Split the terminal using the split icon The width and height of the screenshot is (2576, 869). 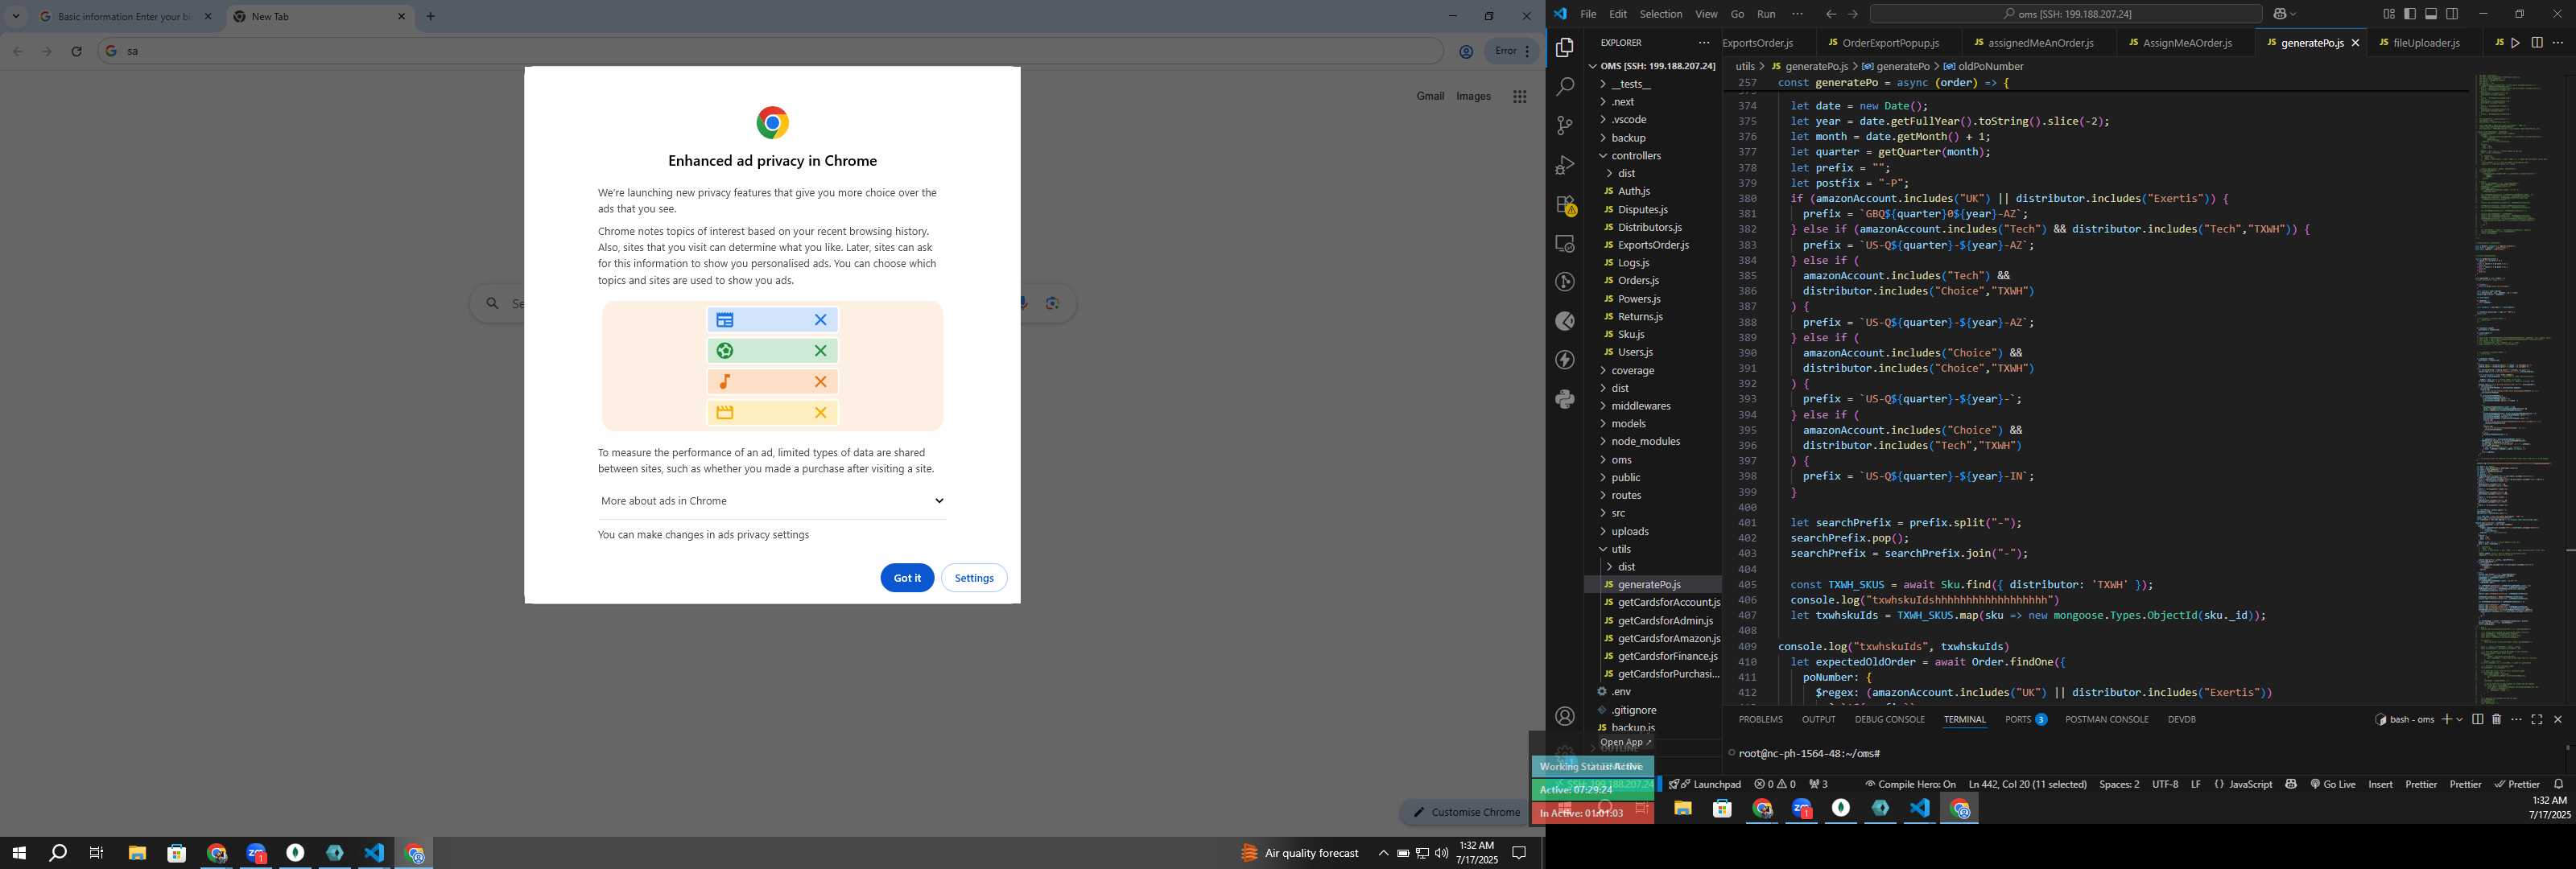[2477, 719]
